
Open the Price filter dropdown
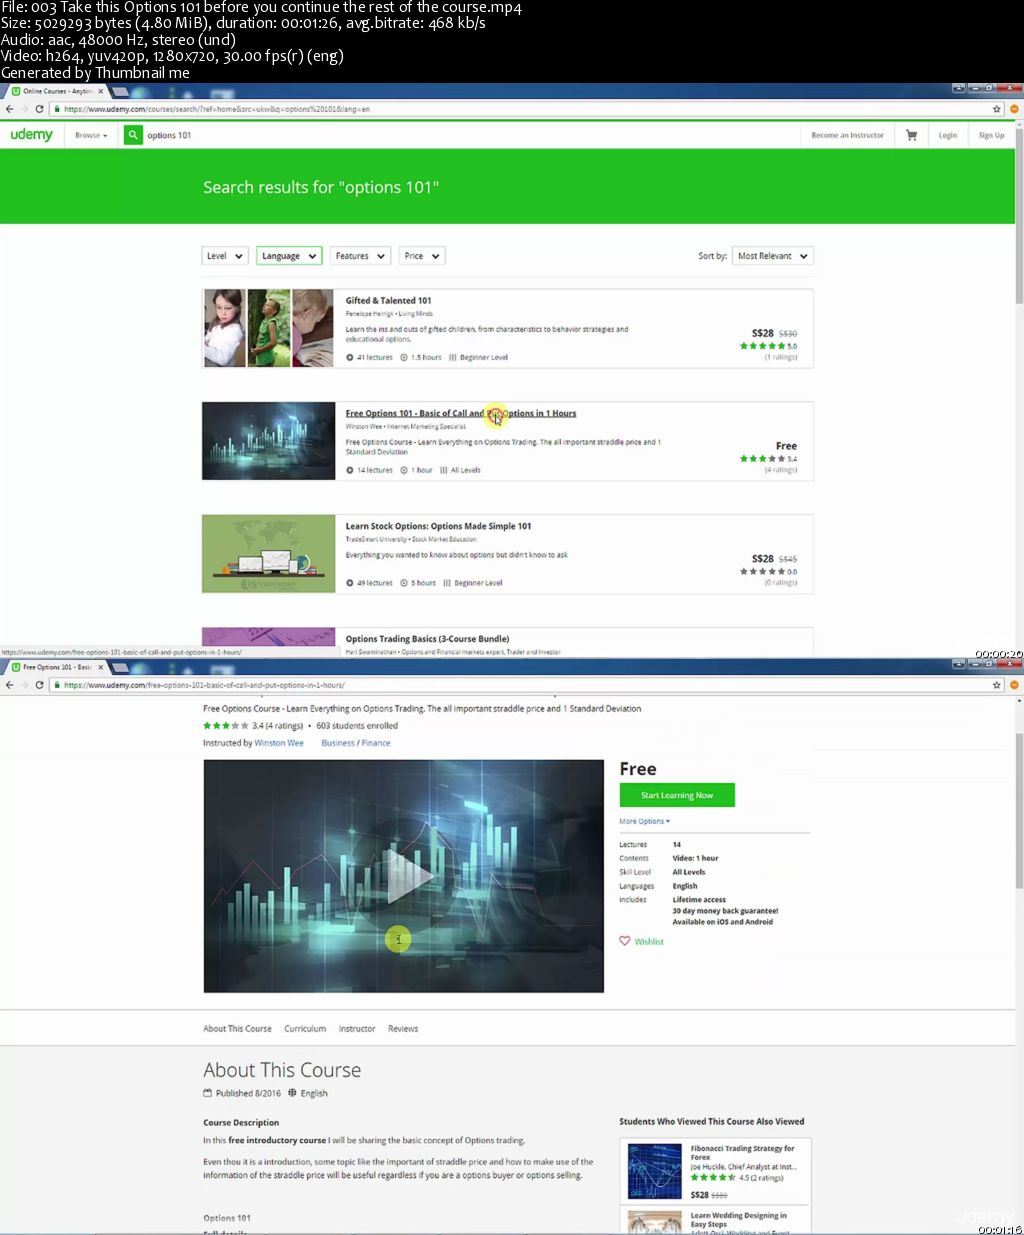click(422, 256)
